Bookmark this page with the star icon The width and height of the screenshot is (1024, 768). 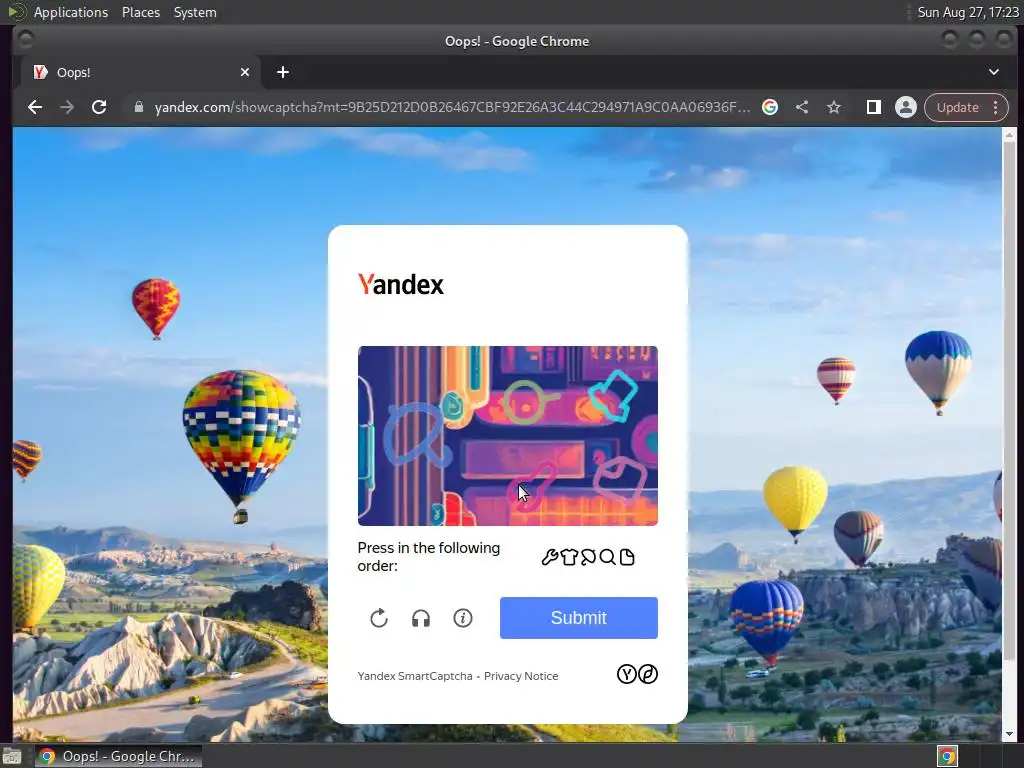(x=834, y=107)
